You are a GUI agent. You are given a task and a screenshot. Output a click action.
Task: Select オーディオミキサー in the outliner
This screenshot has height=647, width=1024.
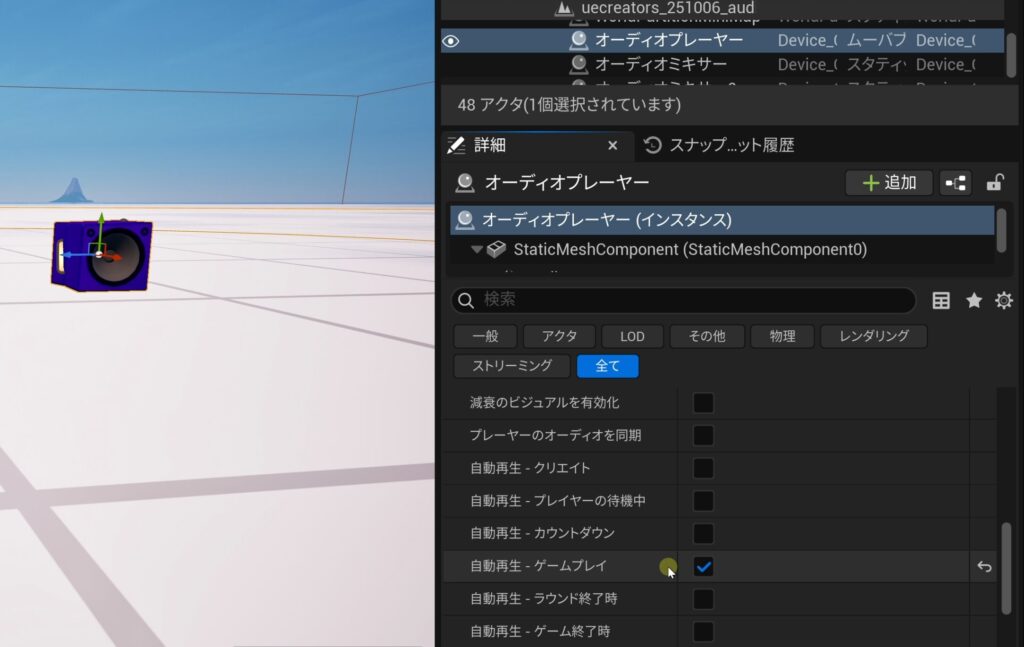coord(660,65)
